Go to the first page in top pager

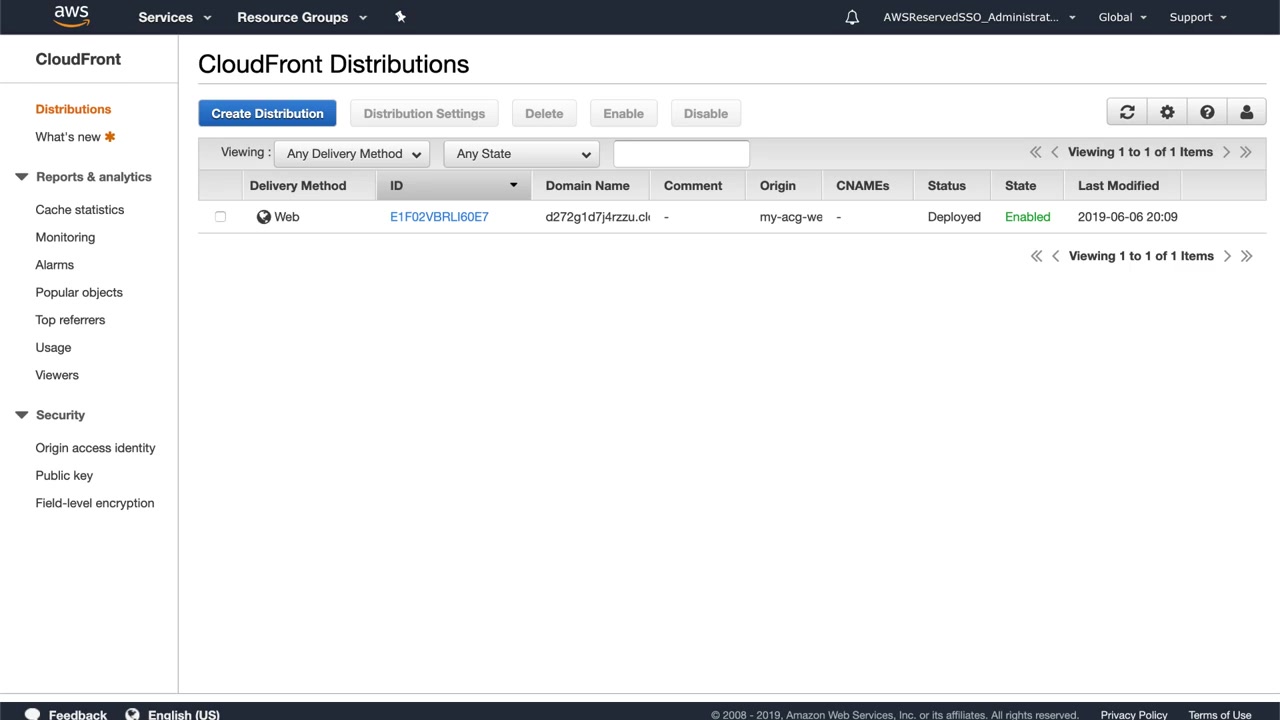pos(1035,152)
